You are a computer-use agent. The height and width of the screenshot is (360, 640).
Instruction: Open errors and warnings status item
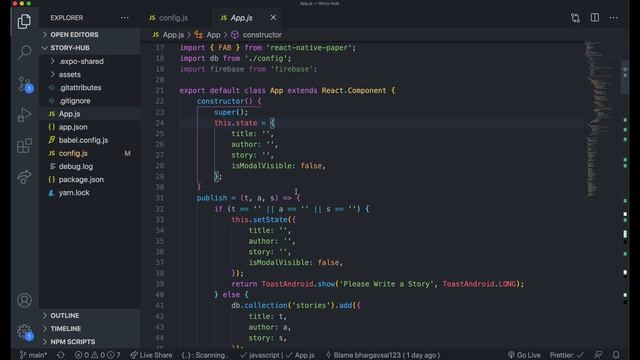(97, 355)
